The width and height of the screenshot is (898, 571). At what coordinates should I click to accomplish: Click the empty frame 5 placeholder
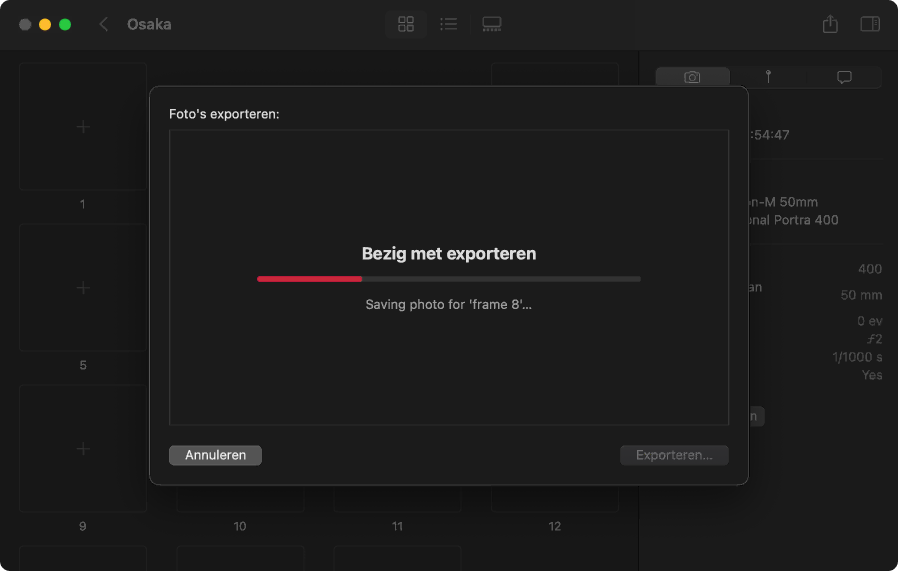point(83,288)
